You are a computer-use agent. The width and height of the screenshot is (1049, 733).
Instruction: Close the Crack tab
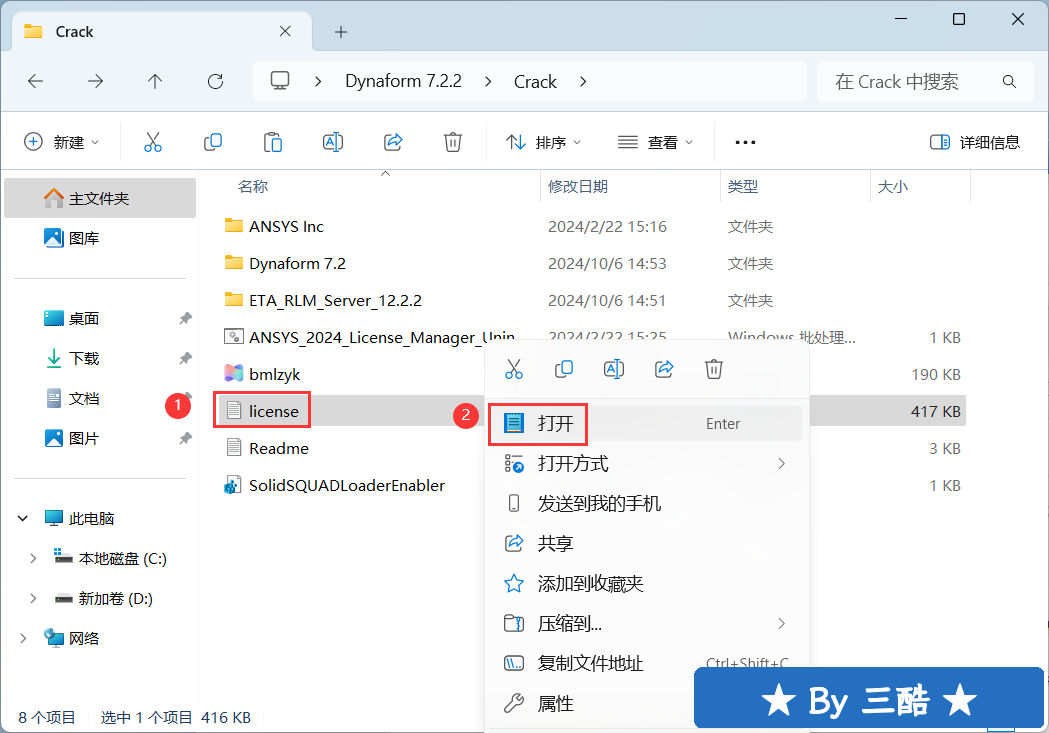click(285, 31)
